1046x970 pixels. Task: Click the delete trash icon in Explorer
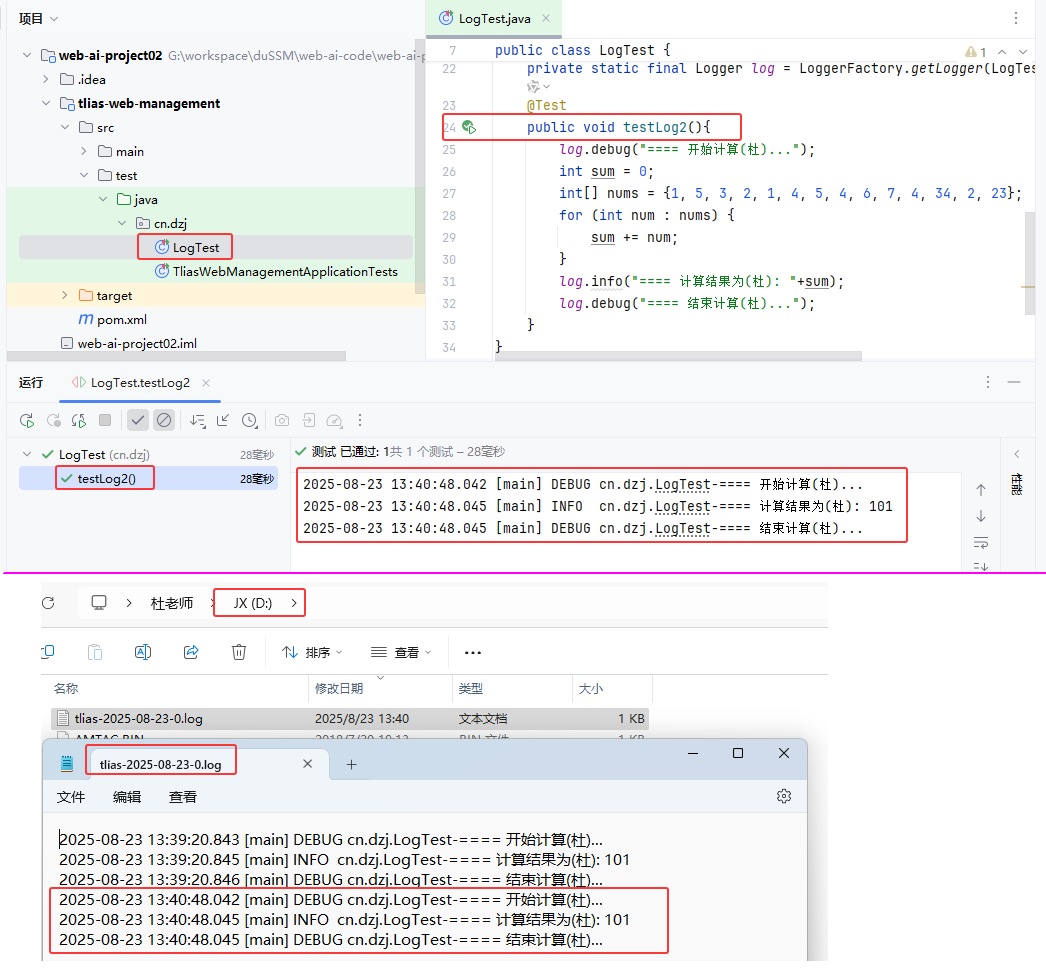pyautogui.click(x=239, y=652)
